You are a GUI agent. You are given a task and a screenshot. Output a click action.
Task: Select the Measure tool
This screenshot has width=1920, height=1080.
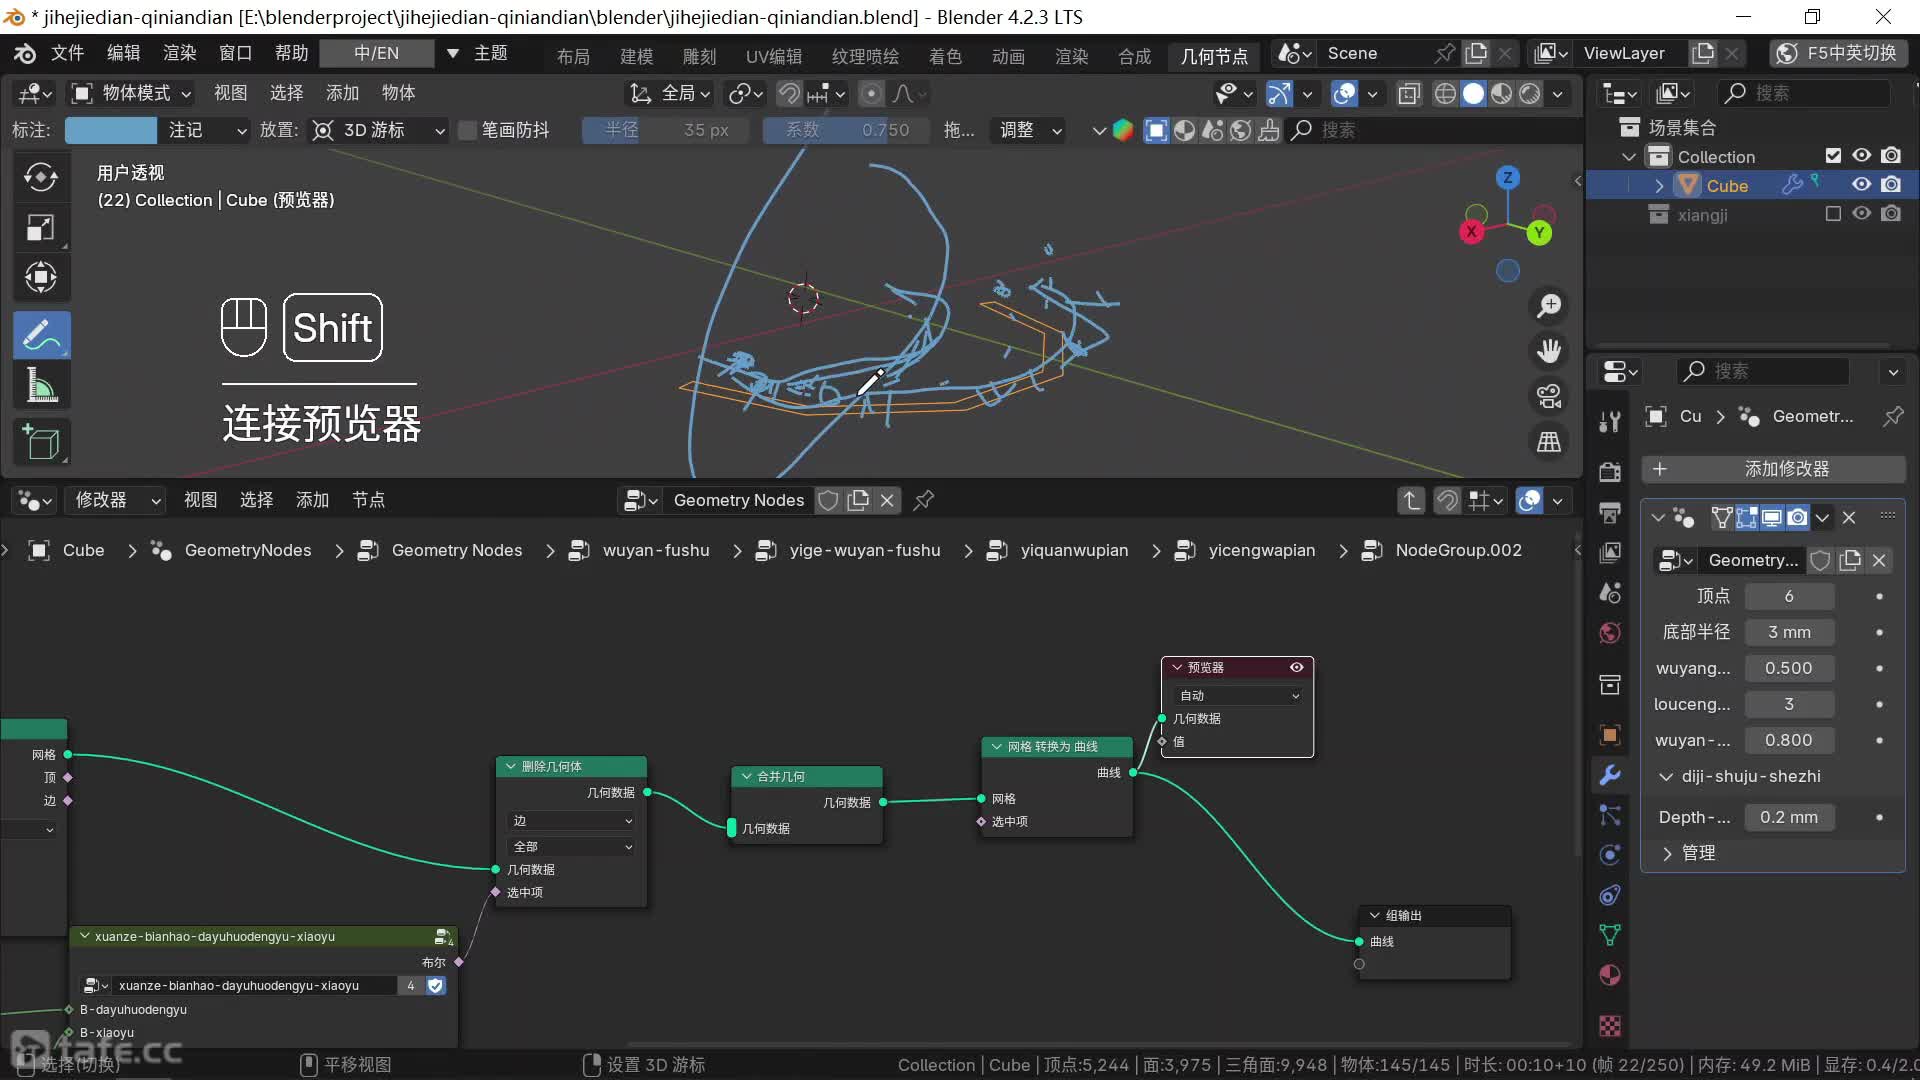tap(41, 386)
